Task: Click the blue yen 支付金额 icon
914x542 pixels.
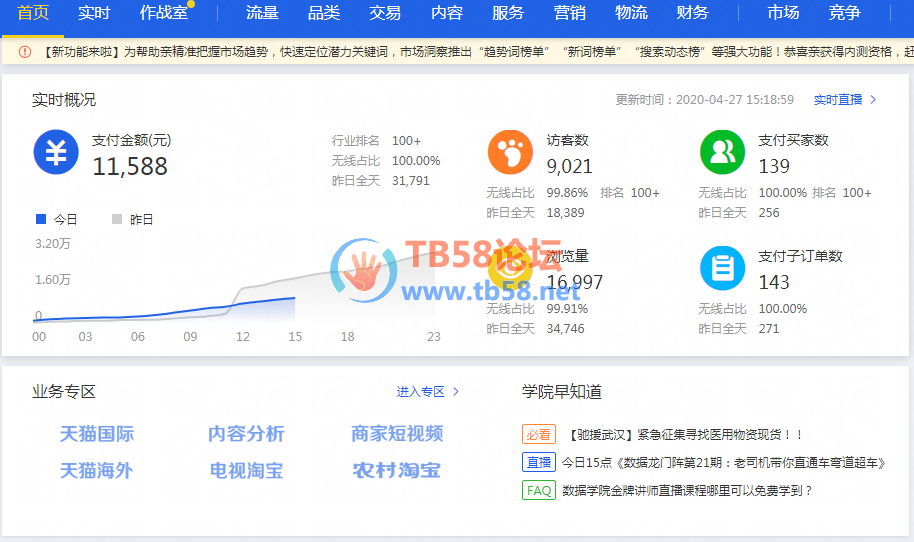Action: tap(56, 152)
